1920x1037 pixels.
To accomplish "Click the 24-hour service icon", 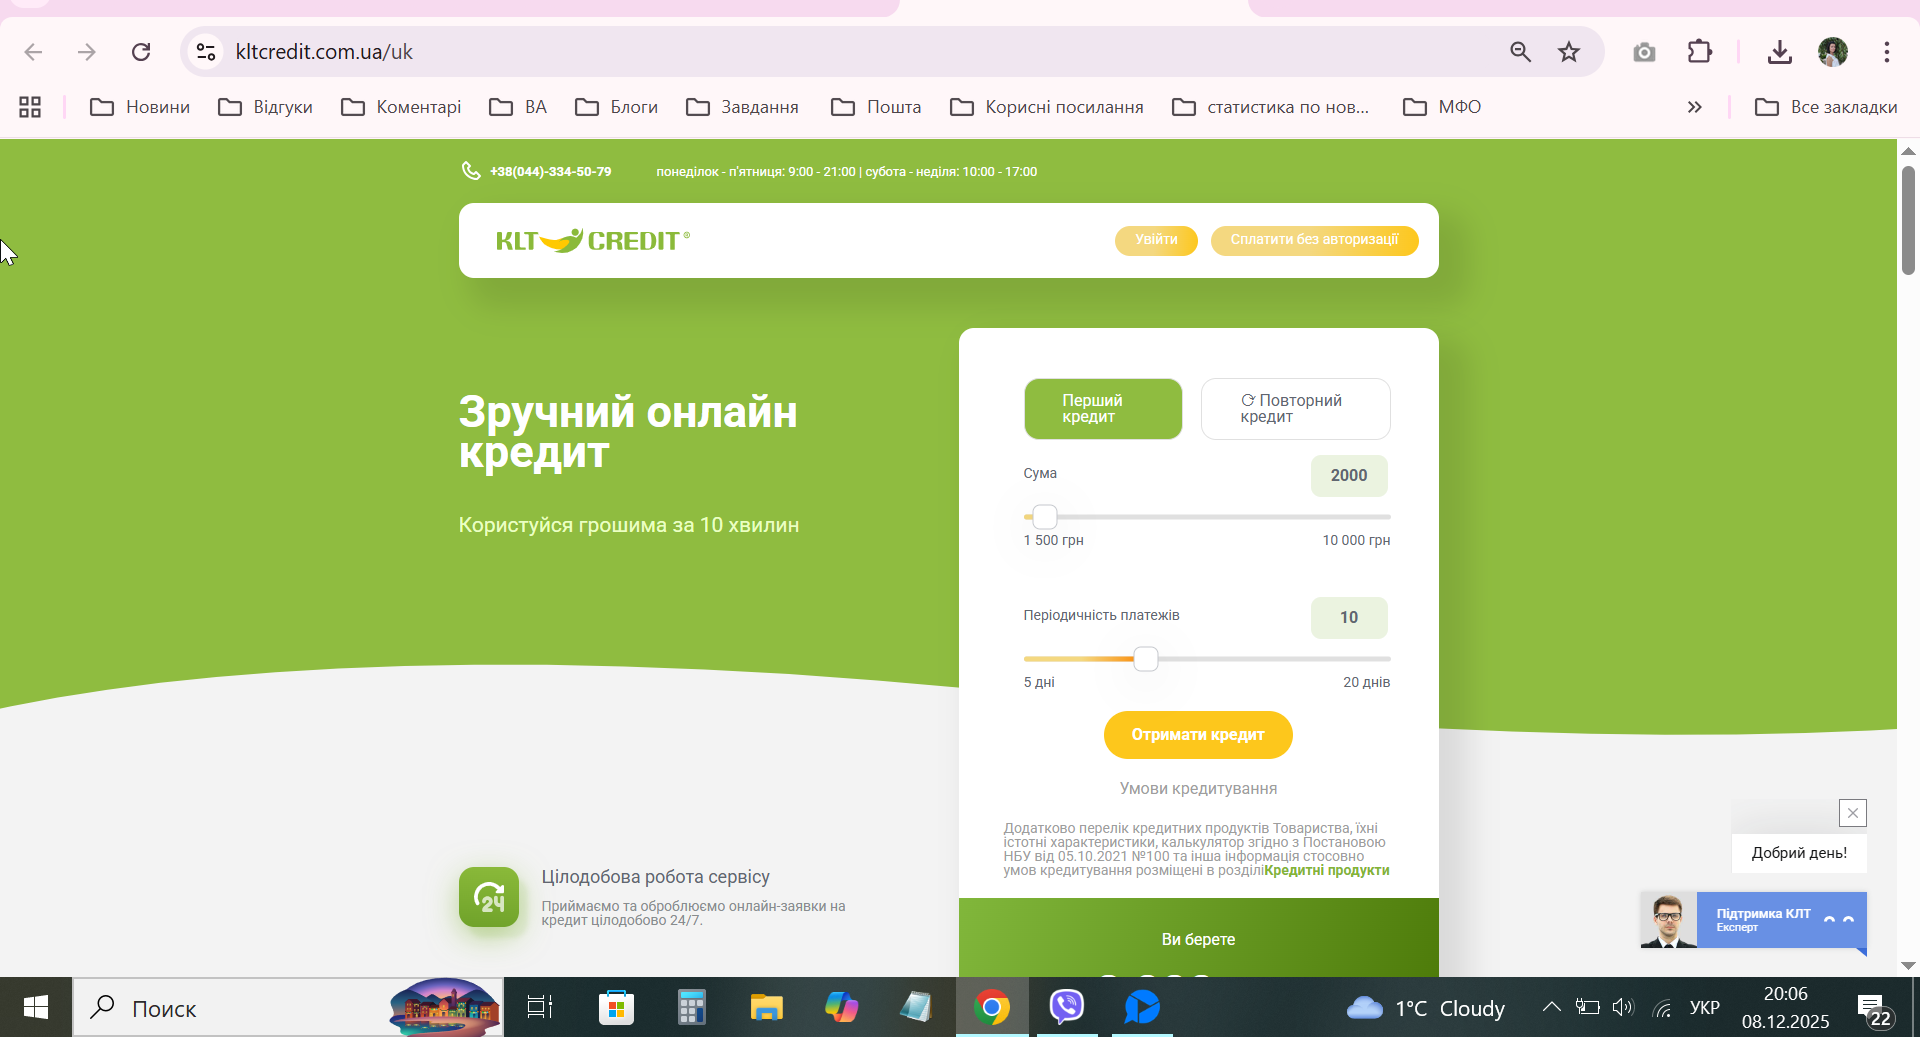I will 489,897.
